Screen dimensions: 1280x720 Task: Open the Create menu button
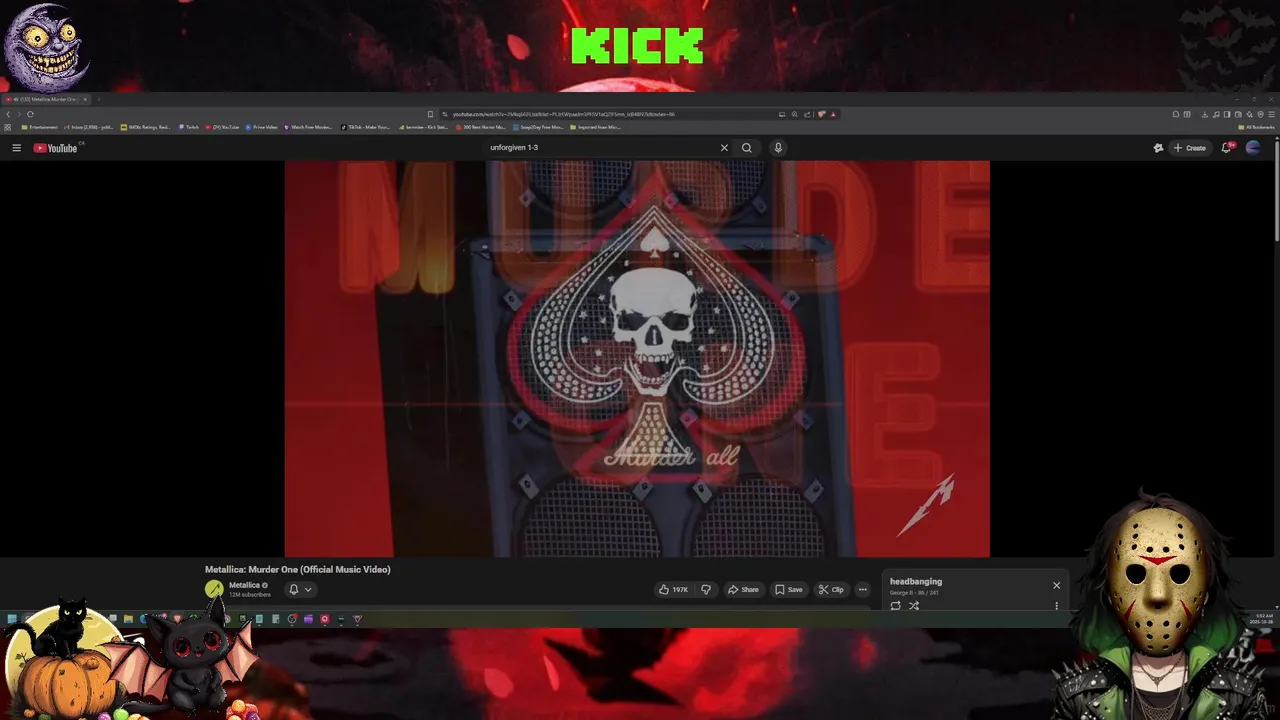pos(1190,148)
